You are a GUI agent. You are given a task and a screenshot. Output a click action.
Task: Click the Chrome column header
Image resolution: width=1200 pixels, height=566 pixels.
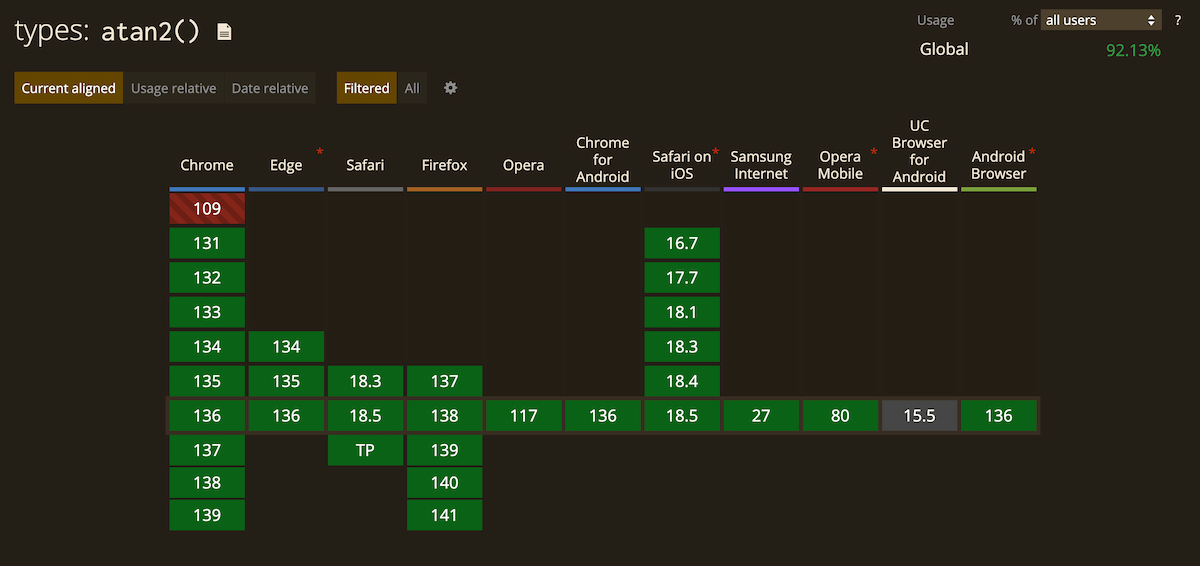(207, 165)
